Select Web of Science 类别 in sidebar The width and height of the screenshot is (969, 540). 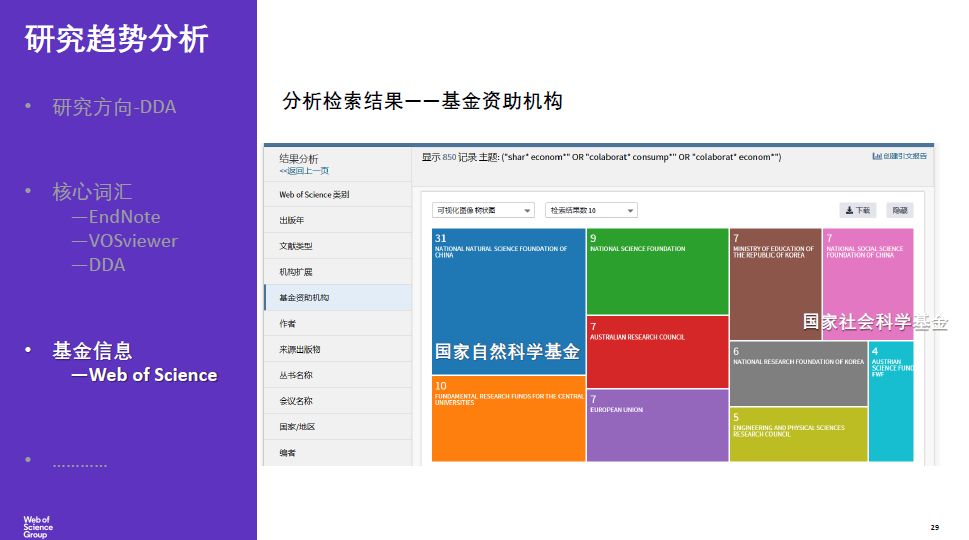(314, 195)
